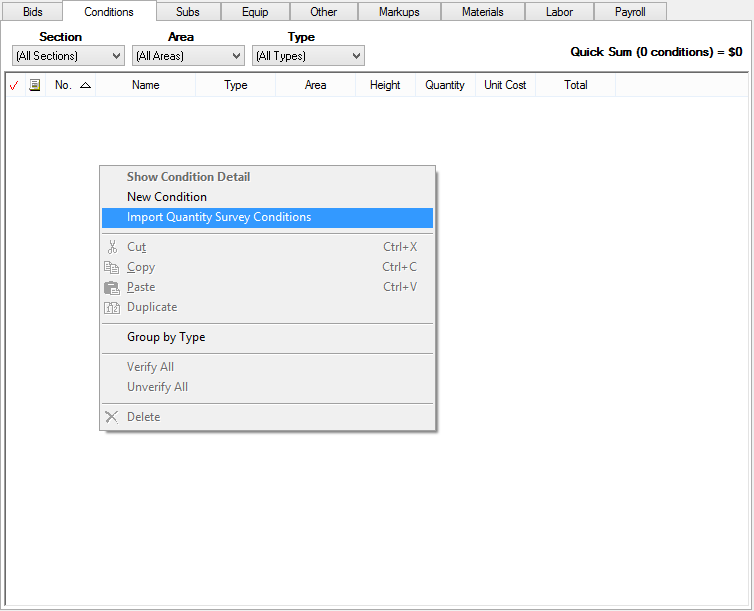Click Unverify All in the context menu

coord(267,387)
